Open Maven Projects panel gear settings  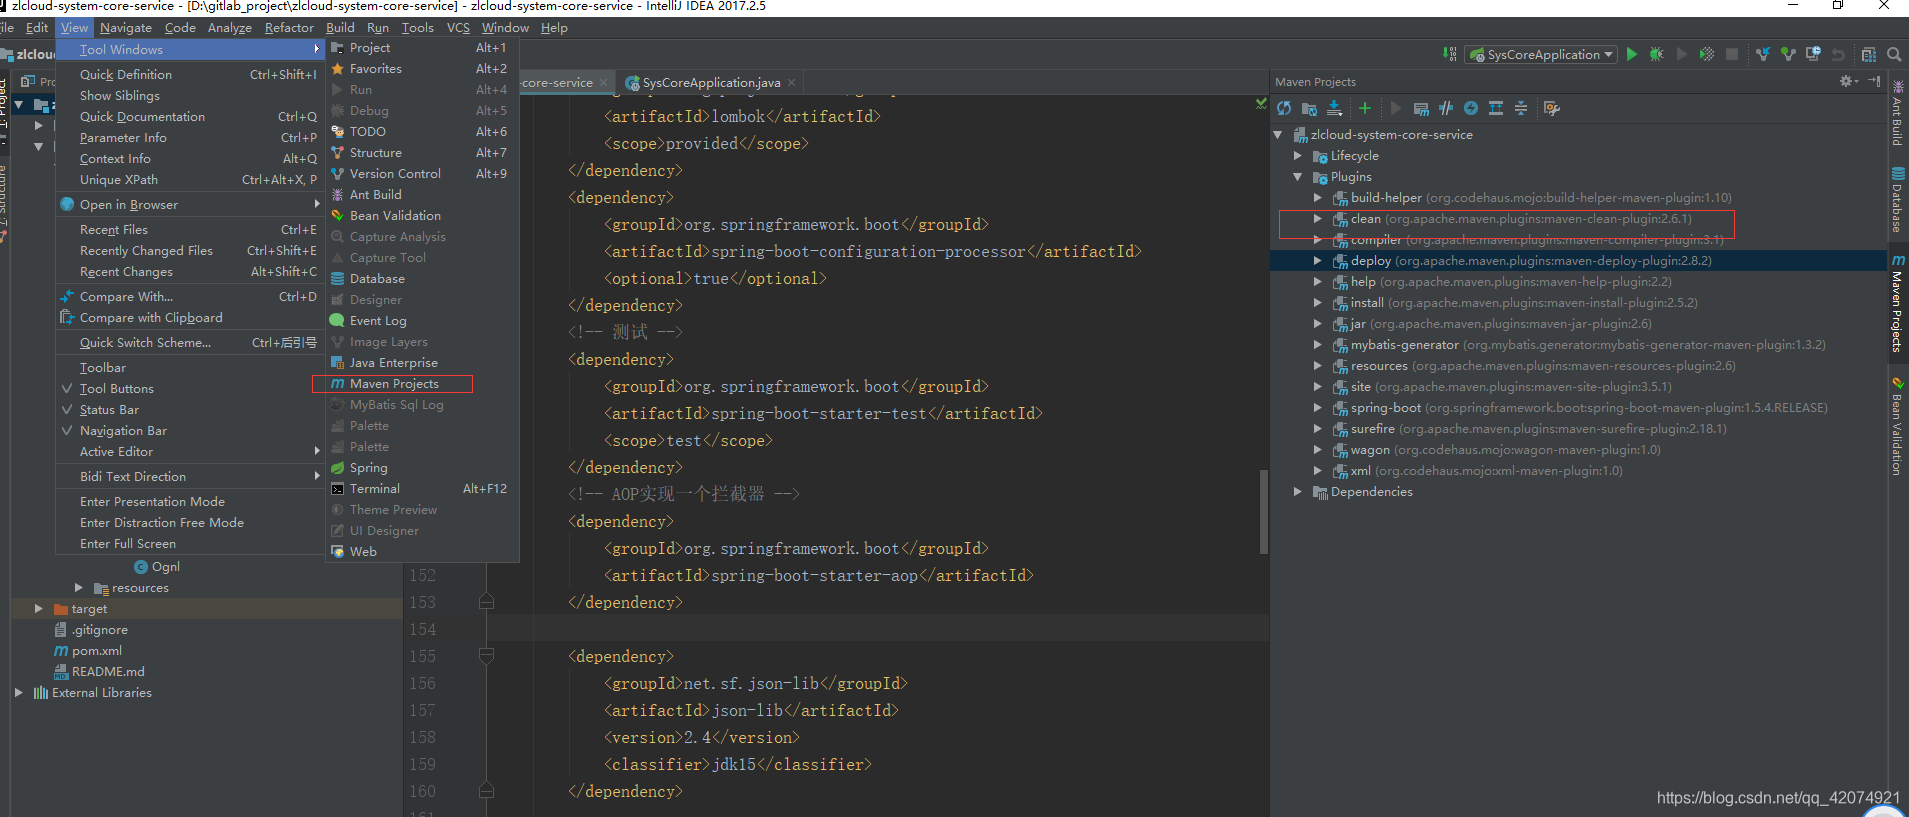click(x=1848, y=81)
